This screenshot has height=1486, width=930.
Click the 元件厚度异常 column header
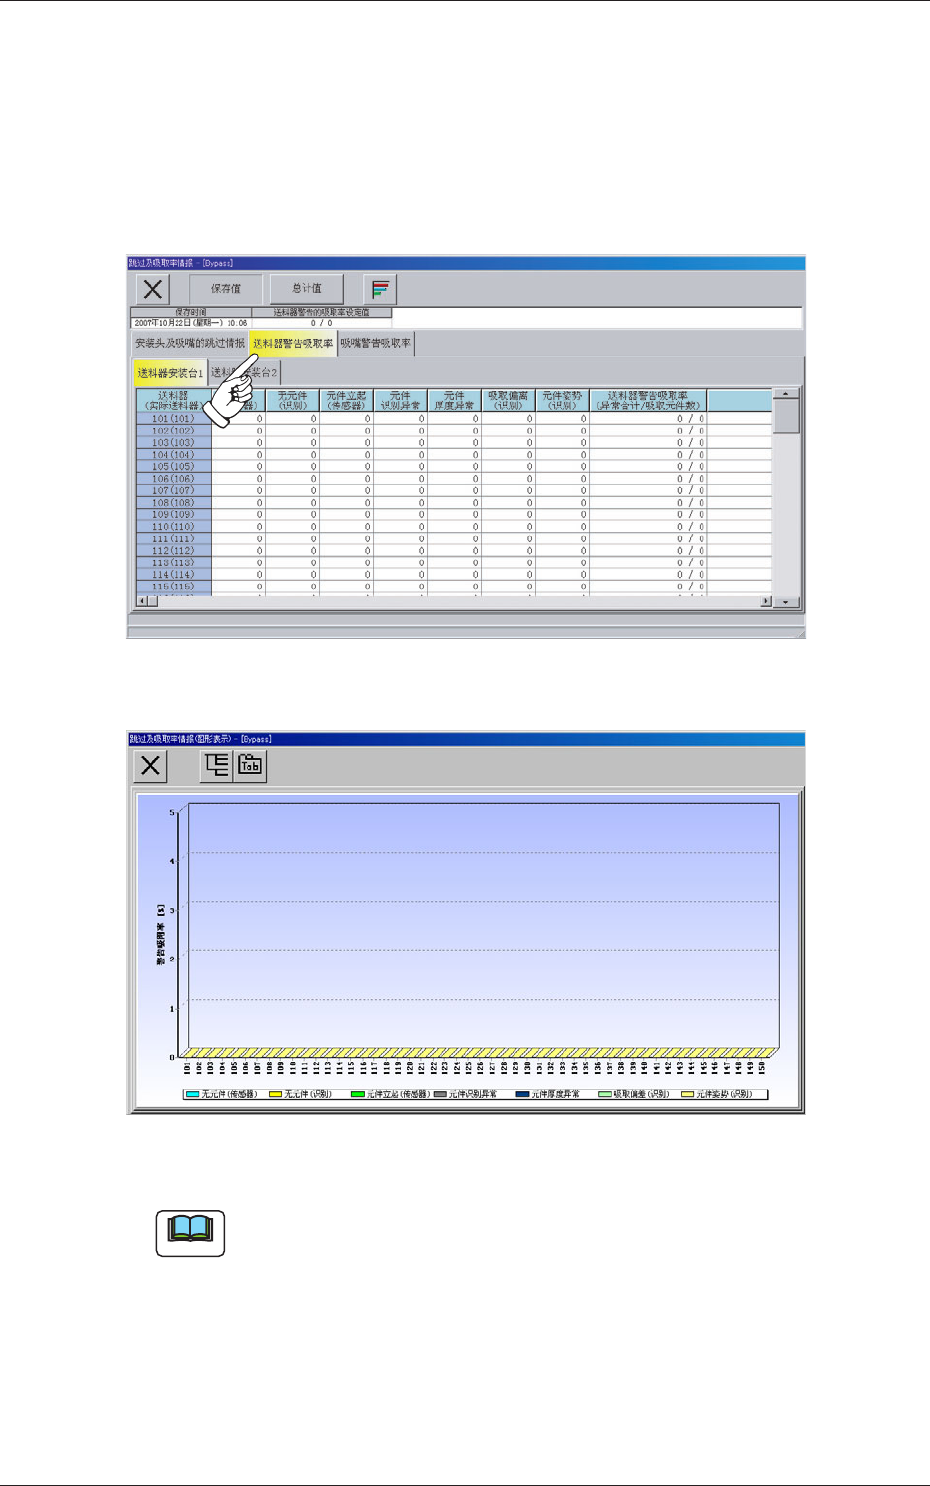[x=455, y=401]
